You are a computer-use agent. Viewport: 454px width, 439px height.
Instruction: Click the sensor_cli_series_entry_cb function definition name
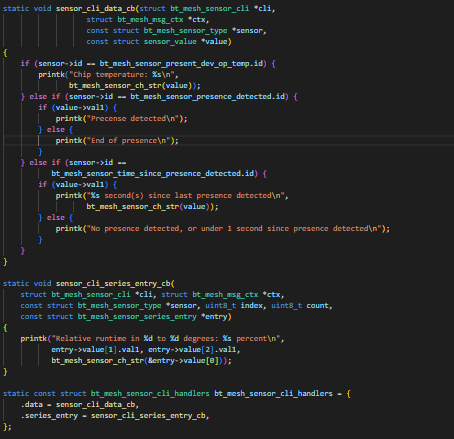click(113, 283)
